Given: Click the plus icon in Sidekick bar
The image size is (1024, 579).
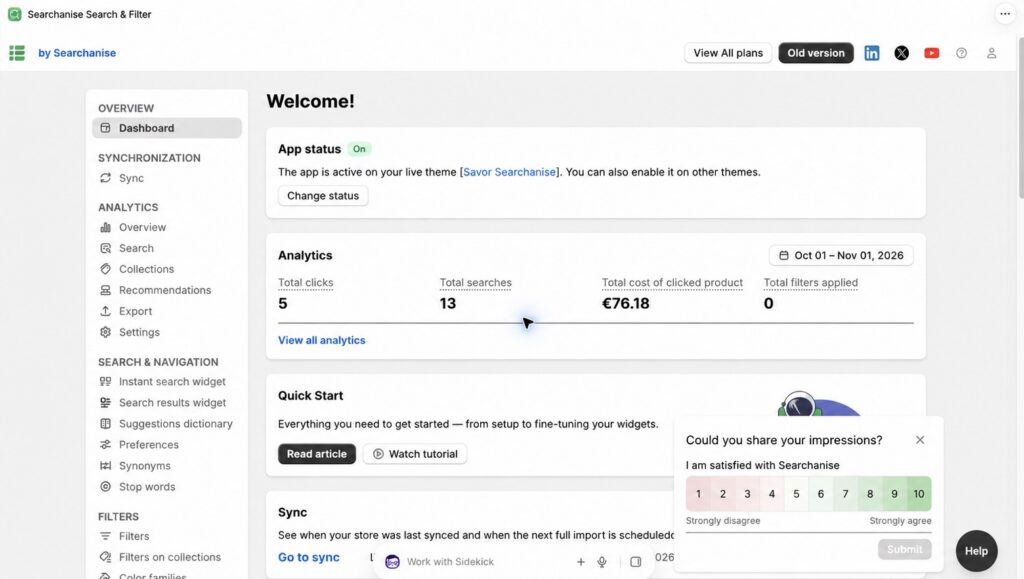Looking at the screenshot, I should tap(581, 561).
